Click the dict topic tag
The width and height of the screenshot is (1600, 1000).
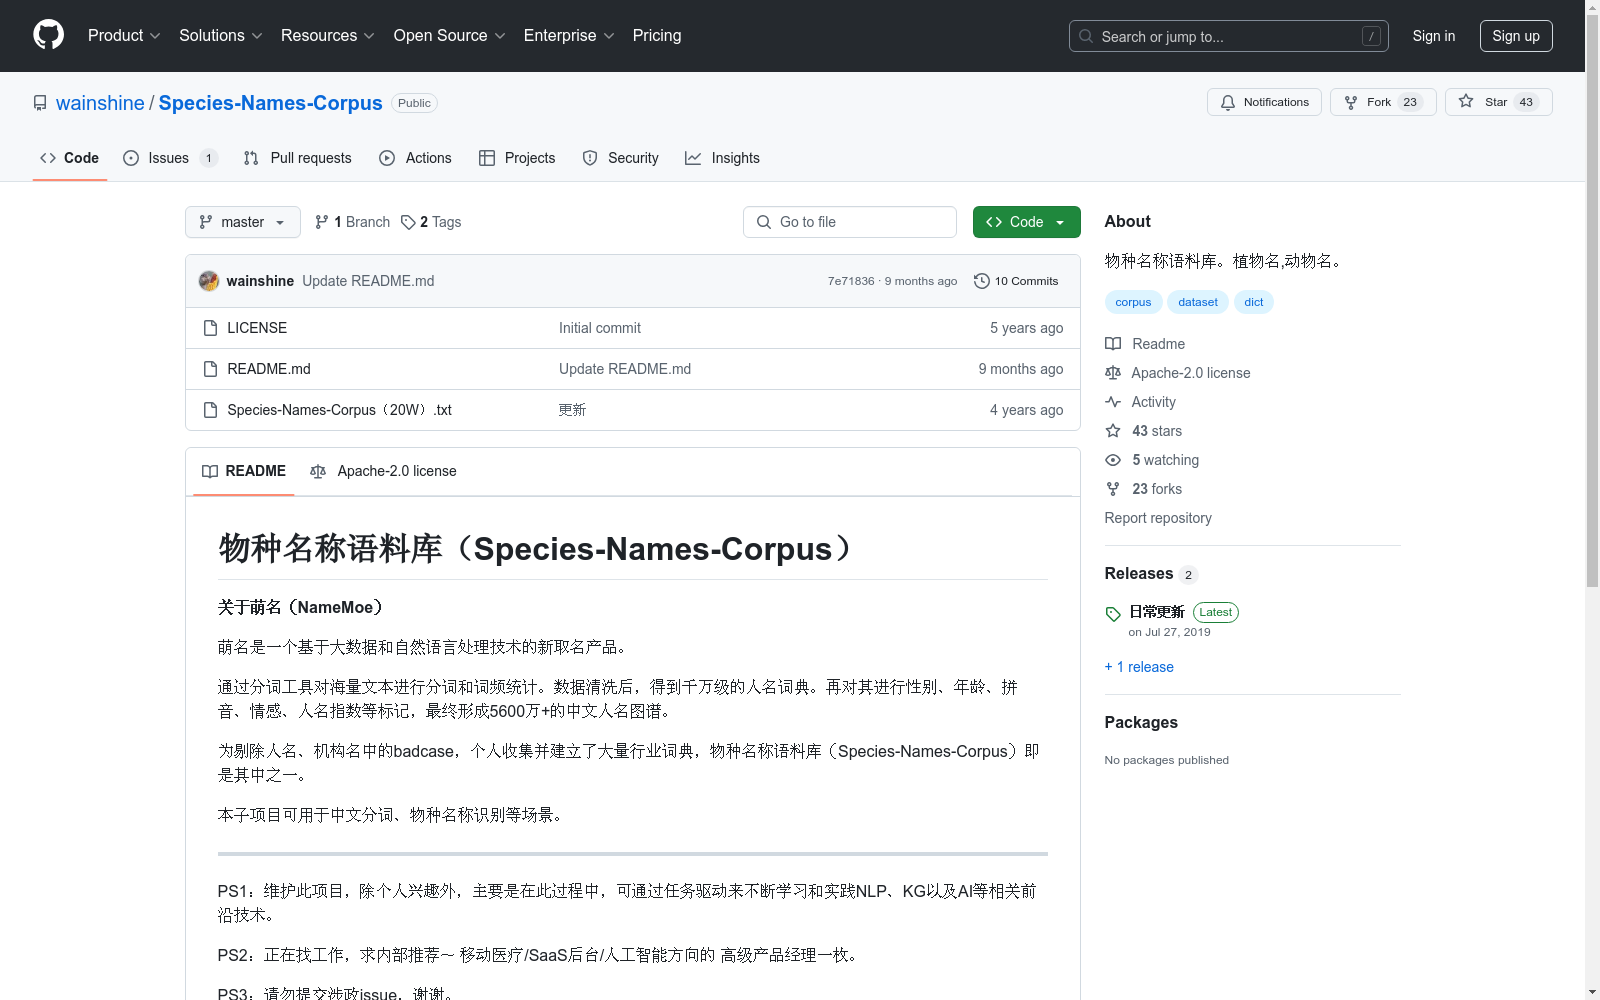[1254, 302]
